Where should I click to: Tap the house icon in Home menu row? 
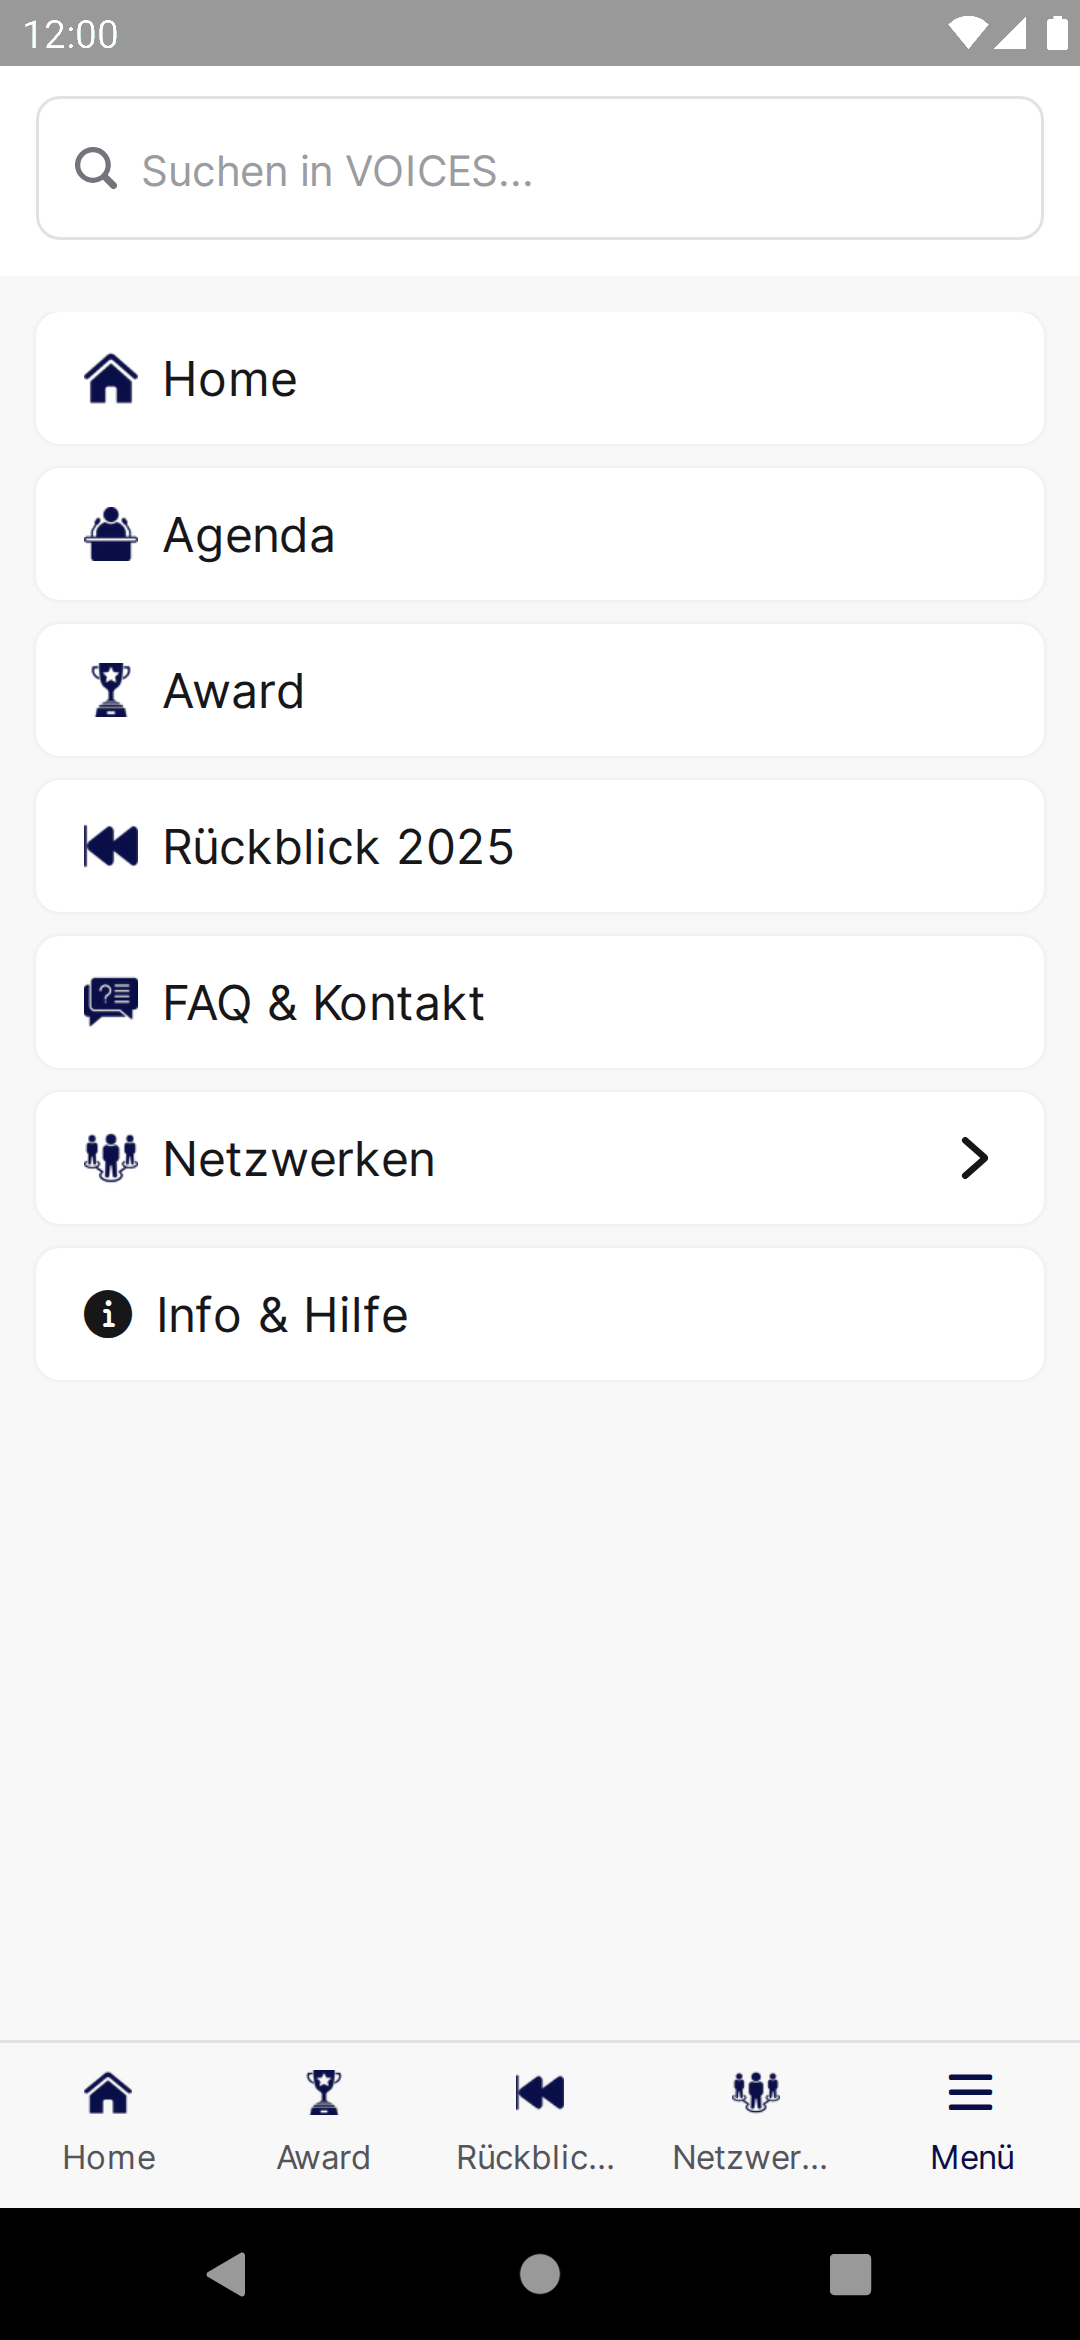(111, 379)
